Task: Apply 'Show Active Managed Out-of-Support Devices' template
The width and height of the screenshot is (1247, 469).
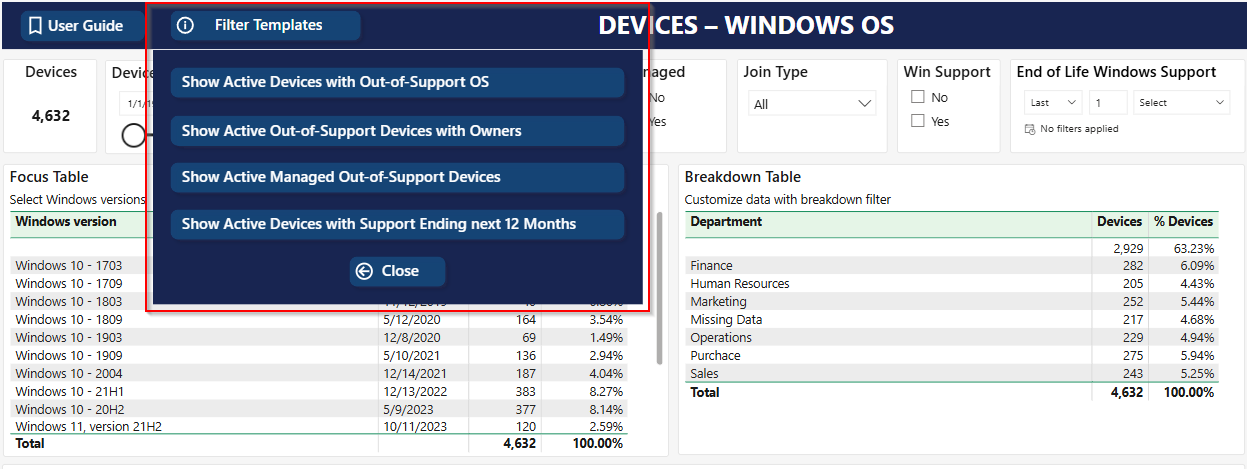Action: (397, 177)
